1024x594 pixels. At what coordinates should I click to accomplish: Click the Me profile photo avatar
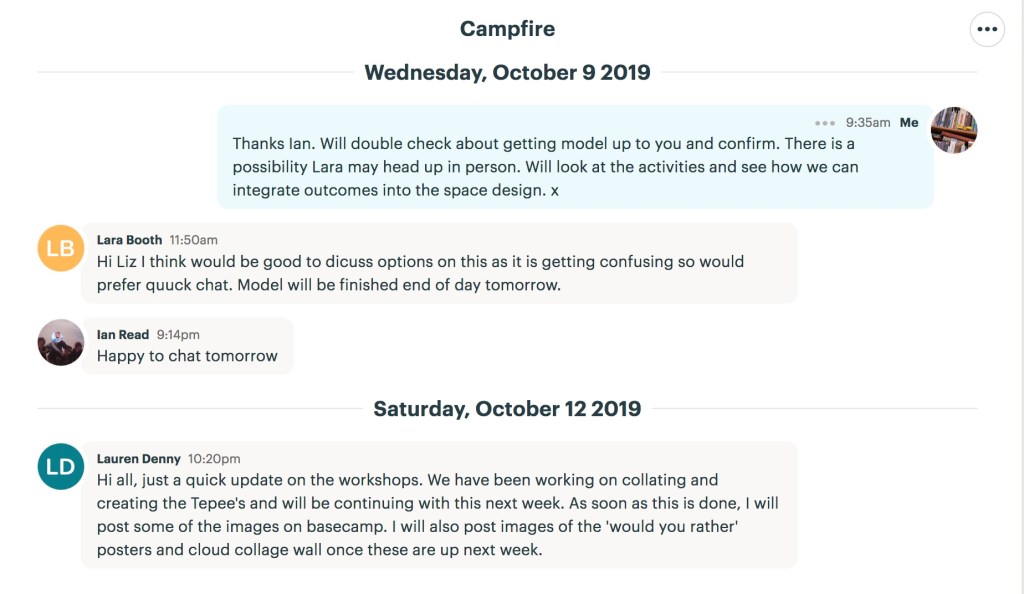pyautogui.click(x=953, y=130)
